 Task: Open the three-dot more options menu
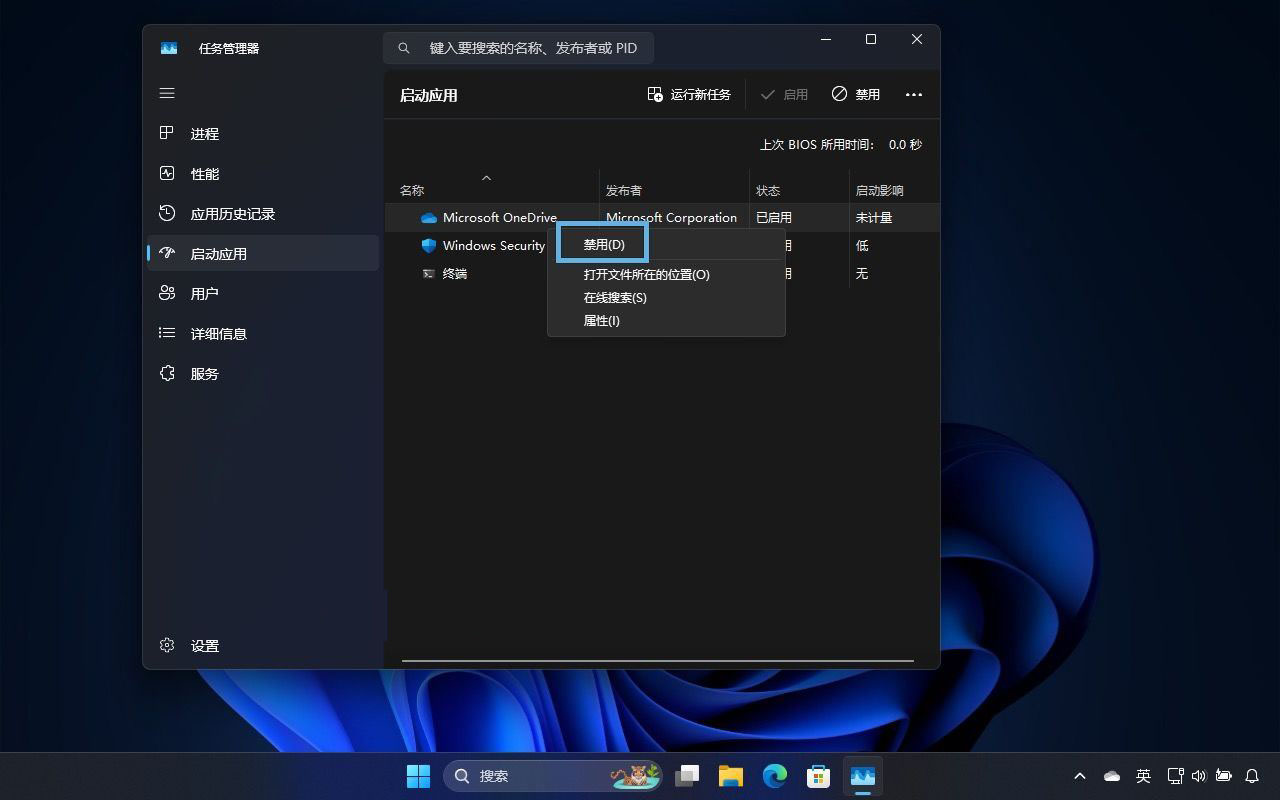913,94
